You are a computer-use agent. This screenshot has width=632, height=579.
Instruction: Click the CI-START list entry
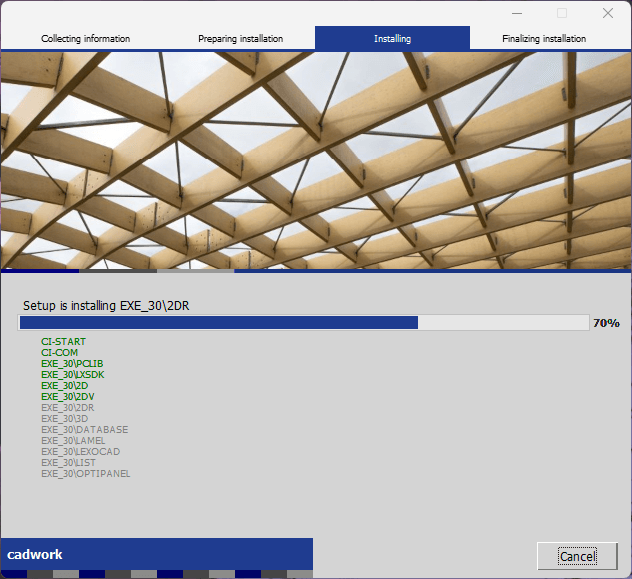(x=63, y=342)
